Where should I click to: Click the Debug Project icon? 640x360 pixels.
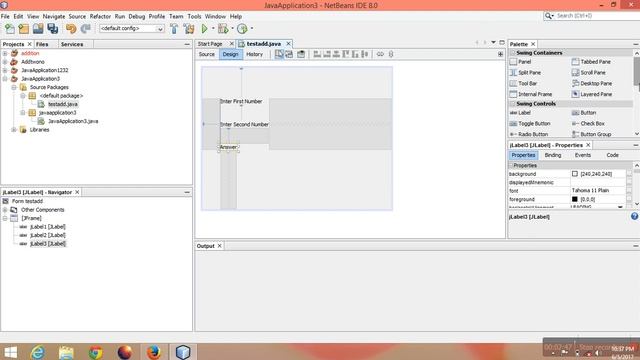(223, 29)
